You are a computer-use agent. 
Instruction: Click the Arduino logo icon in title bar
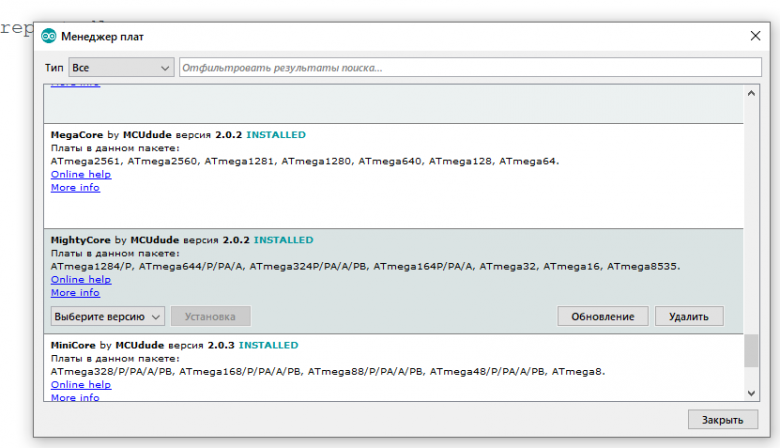point(48,36)
